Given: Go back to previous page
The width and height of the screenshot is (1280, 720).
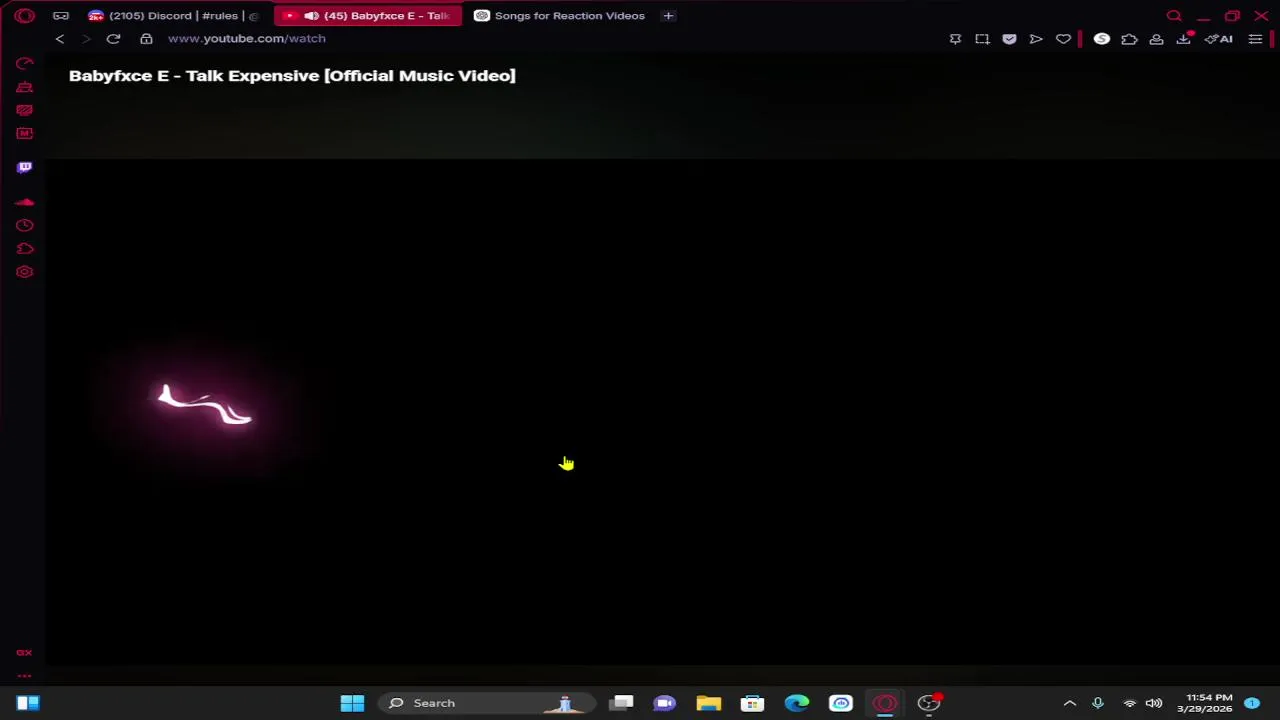Looking at the screenshot, I should tap(60, 39).
